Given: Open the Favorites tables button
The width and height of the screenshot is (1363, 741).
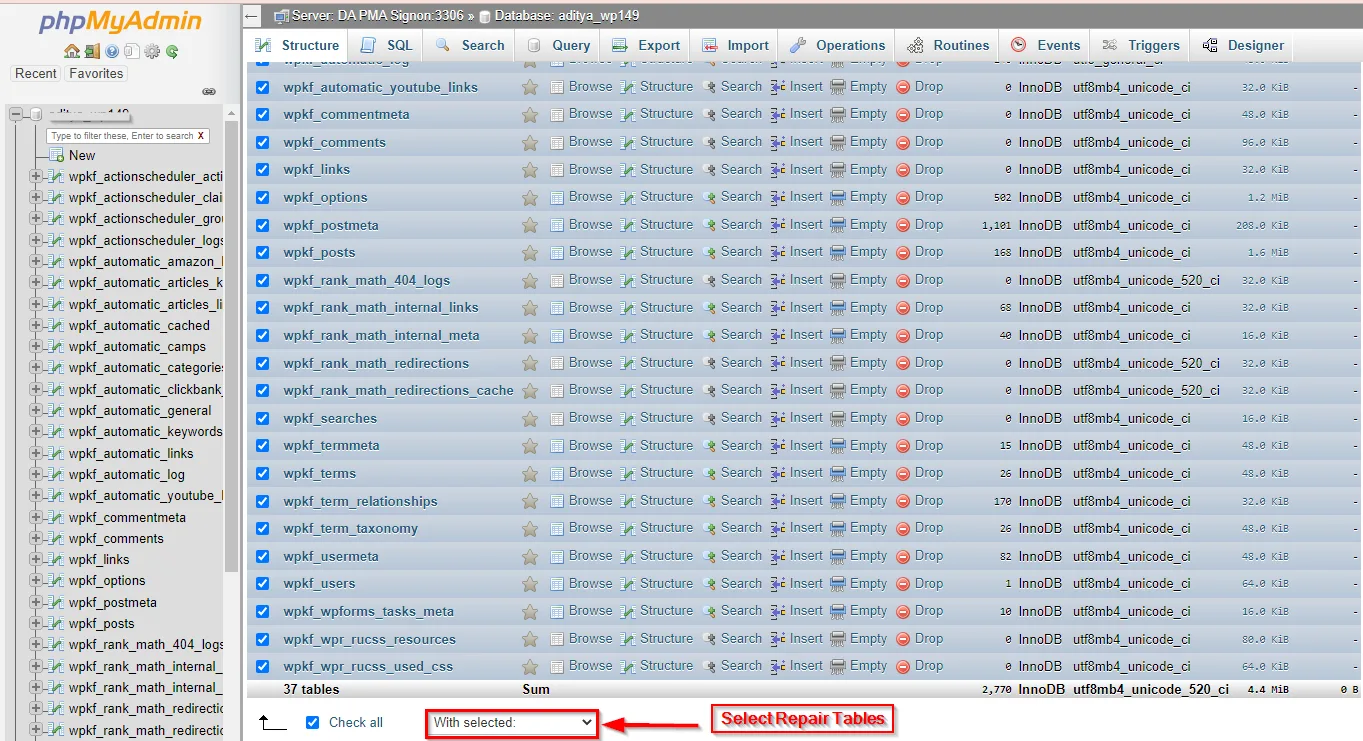Looking at the screenshot, I should [96, 73].
